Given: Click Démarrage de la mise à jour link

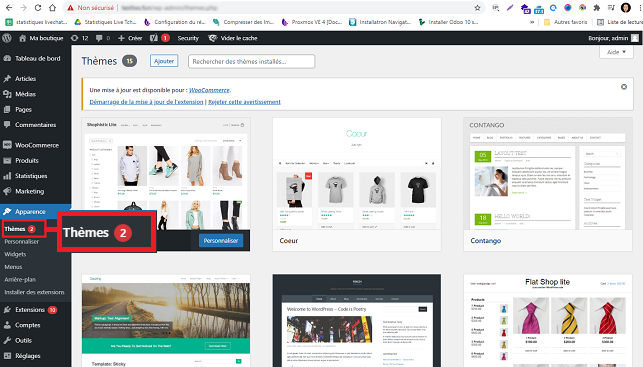Looking at the screenshot, I should [x=146, y=102].
